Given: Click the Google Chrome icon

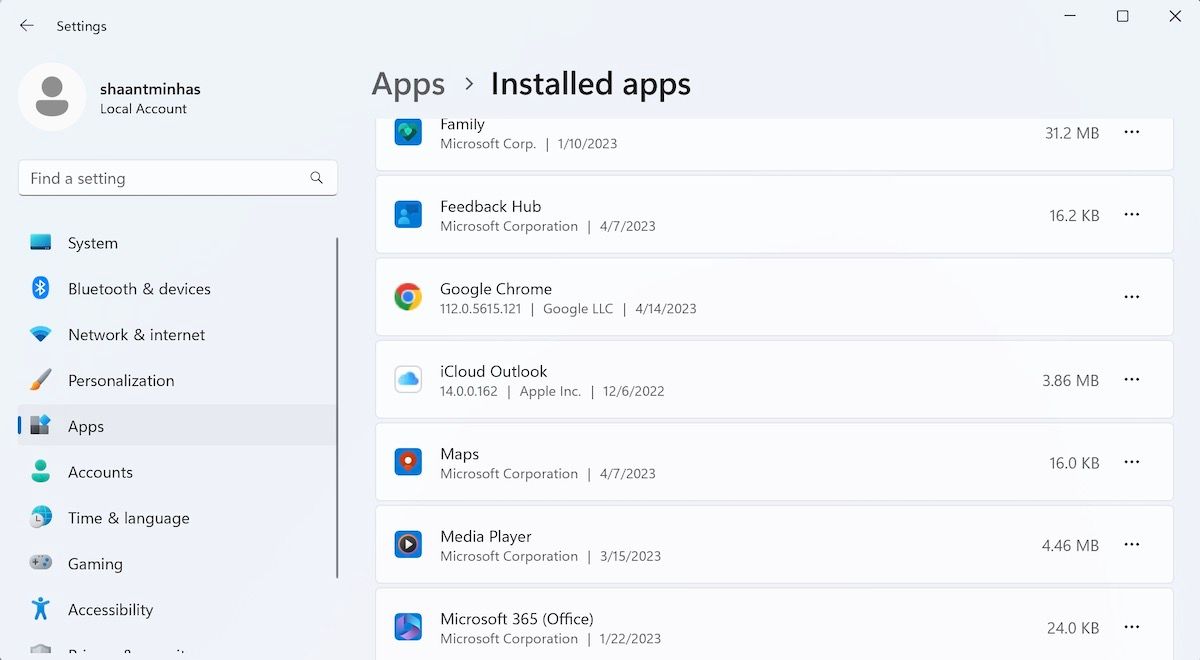Looking at the screenshot, I should pyautogui.click(x=408, y=297).
